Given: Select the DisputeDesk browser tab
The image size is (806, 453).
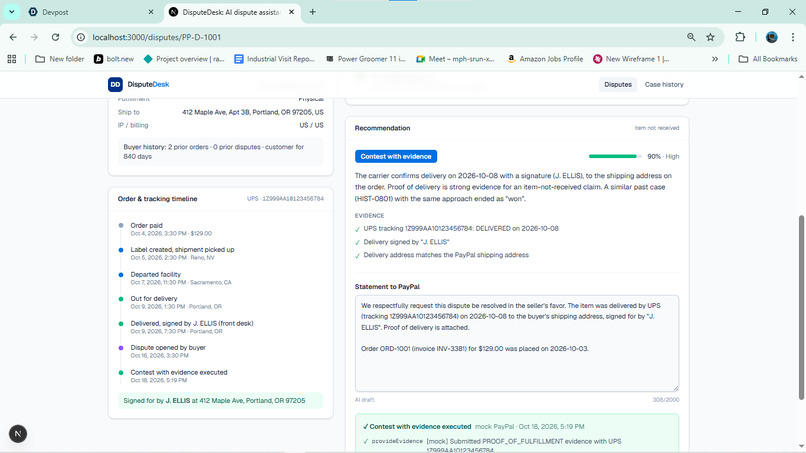Looking at the screenshot, I should pyautogui.click(x=231, y=12).
